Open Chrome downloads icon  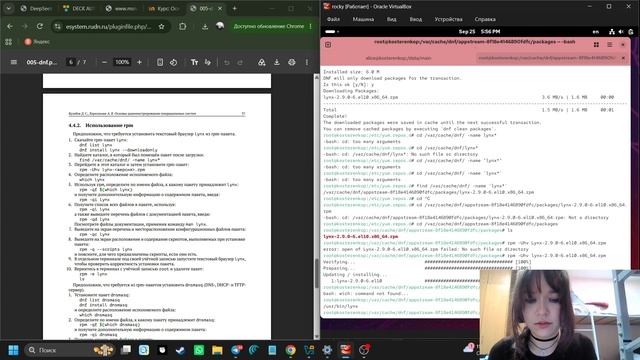205,26
